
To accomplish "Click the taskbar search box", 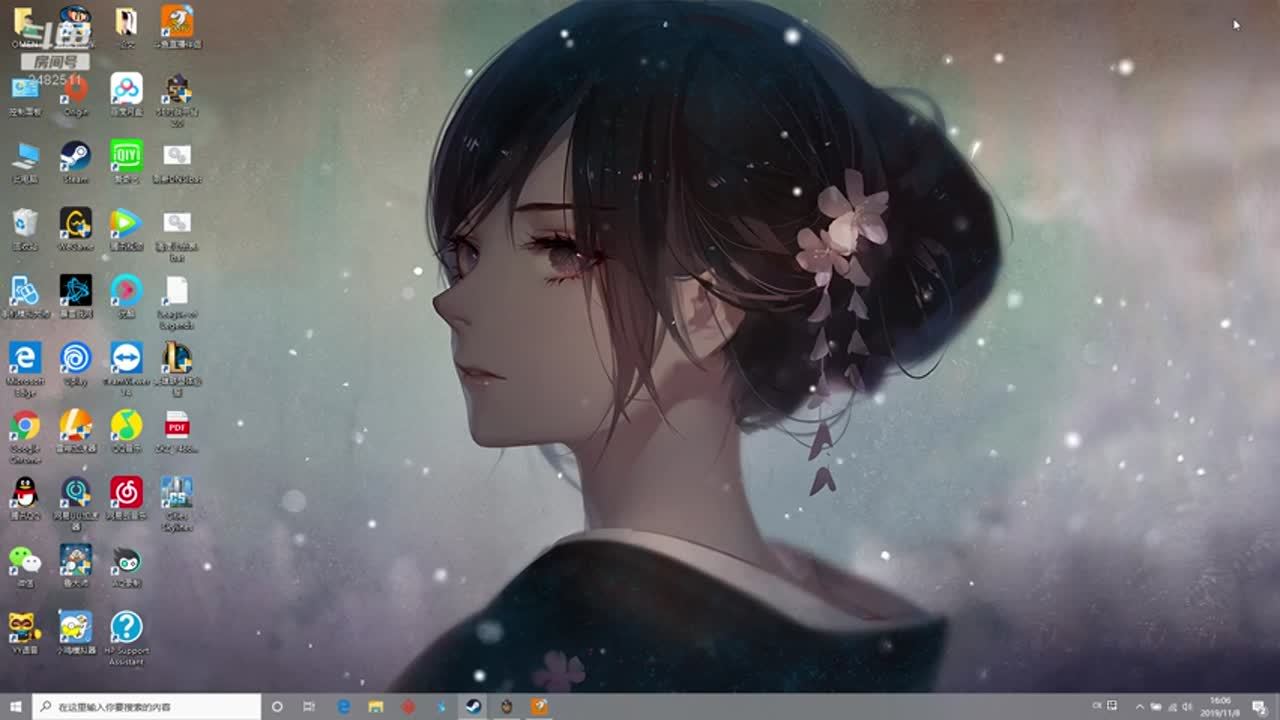I will [147, 707].
